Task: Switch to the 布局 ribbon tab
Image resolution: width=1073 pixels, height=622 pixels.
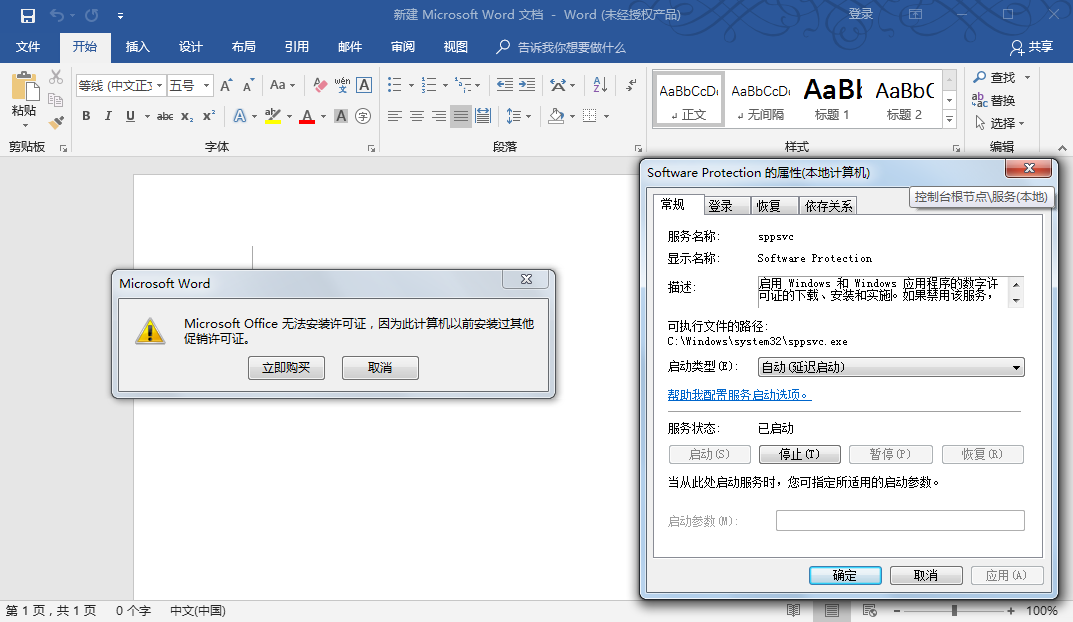Action: (244, 47)
